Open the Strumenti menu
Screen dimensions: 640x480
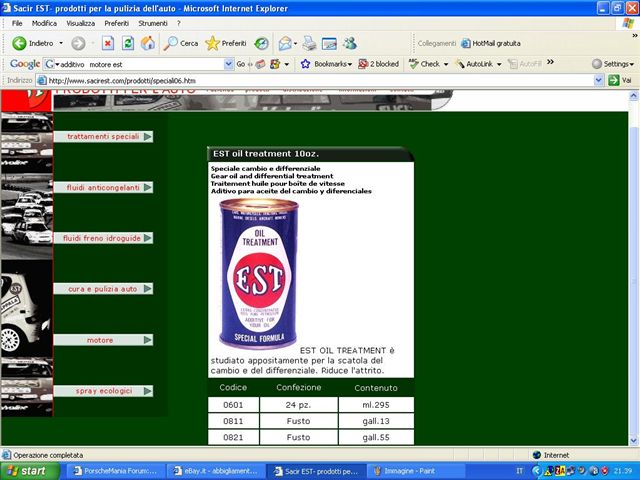[153, 23]
